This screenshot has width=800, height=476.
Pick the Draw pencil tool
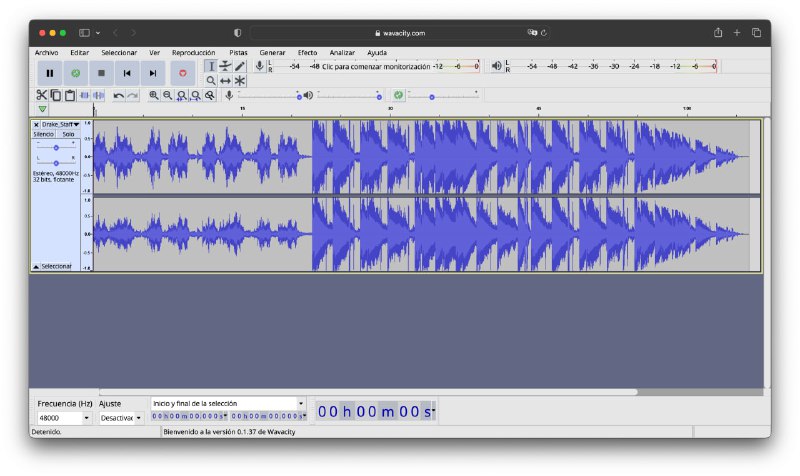(x=240, y=66)
